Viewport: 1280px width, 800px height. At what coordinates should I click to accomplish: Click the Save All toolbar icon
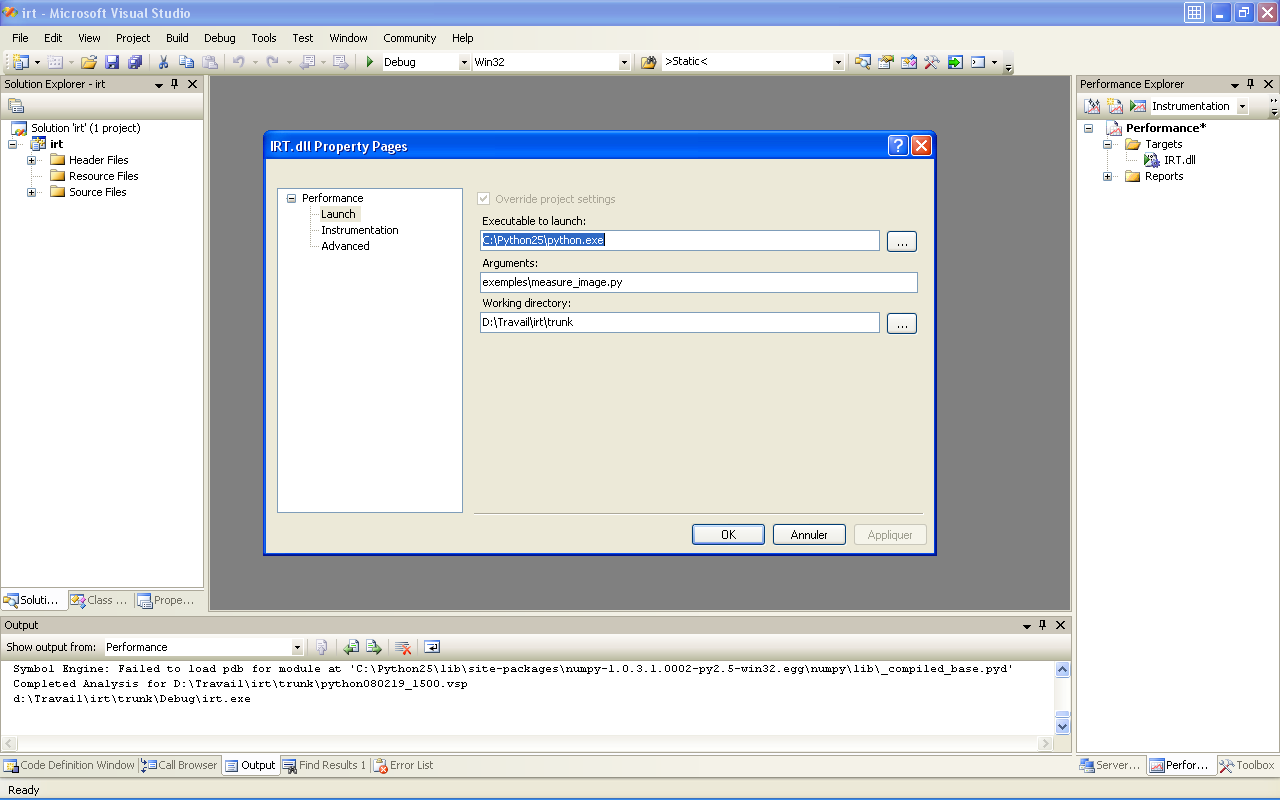point(135,62)
